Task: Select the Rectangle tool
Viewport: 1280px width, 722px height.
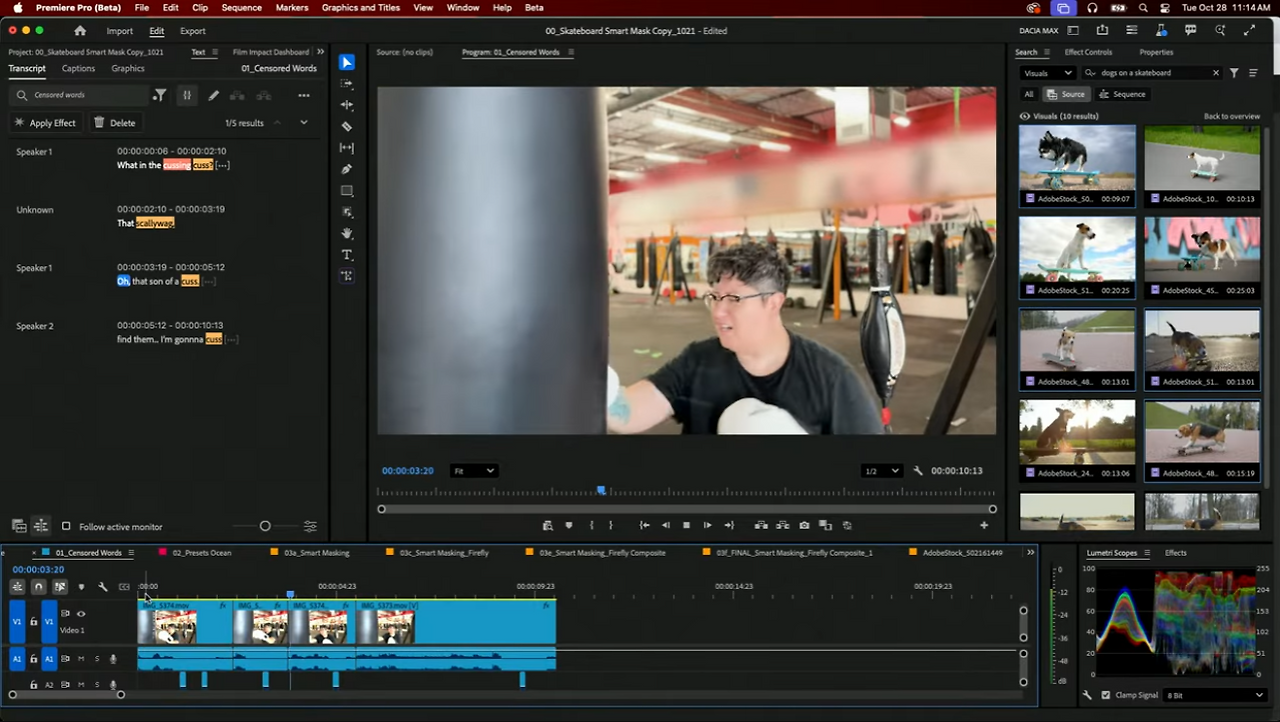Action: (347, 190)
